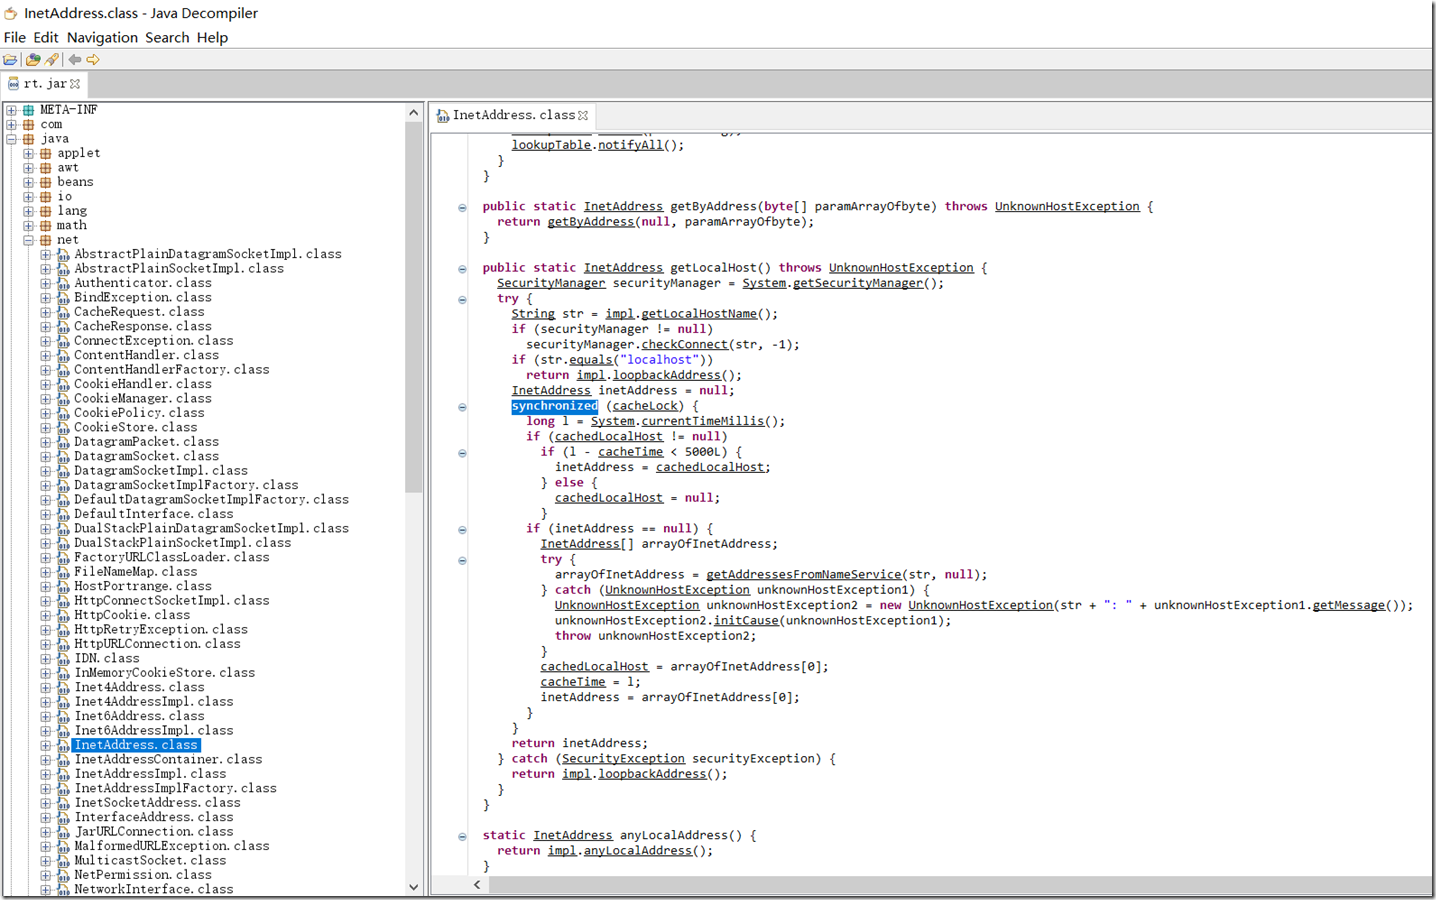Select the META-INF package icon
This screenshot has width=1436, height=900.
pos(29,110)
